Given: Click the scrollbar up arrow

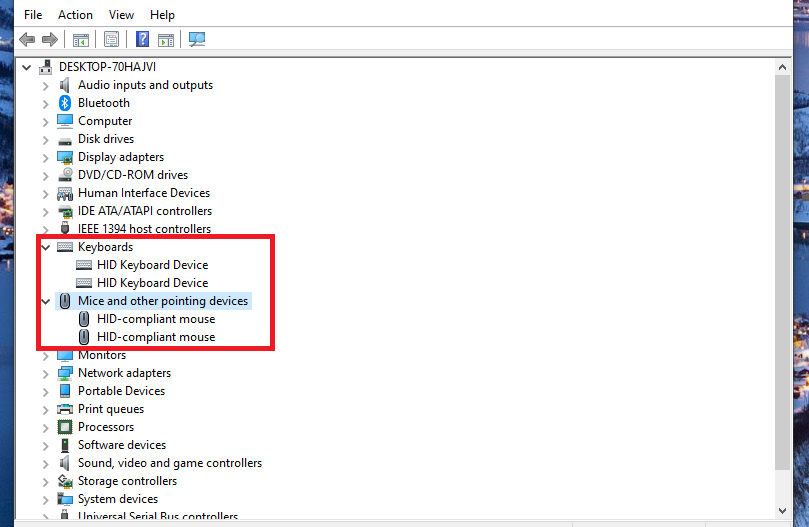Looking at the screenshot, I should (x=782, y=68).
